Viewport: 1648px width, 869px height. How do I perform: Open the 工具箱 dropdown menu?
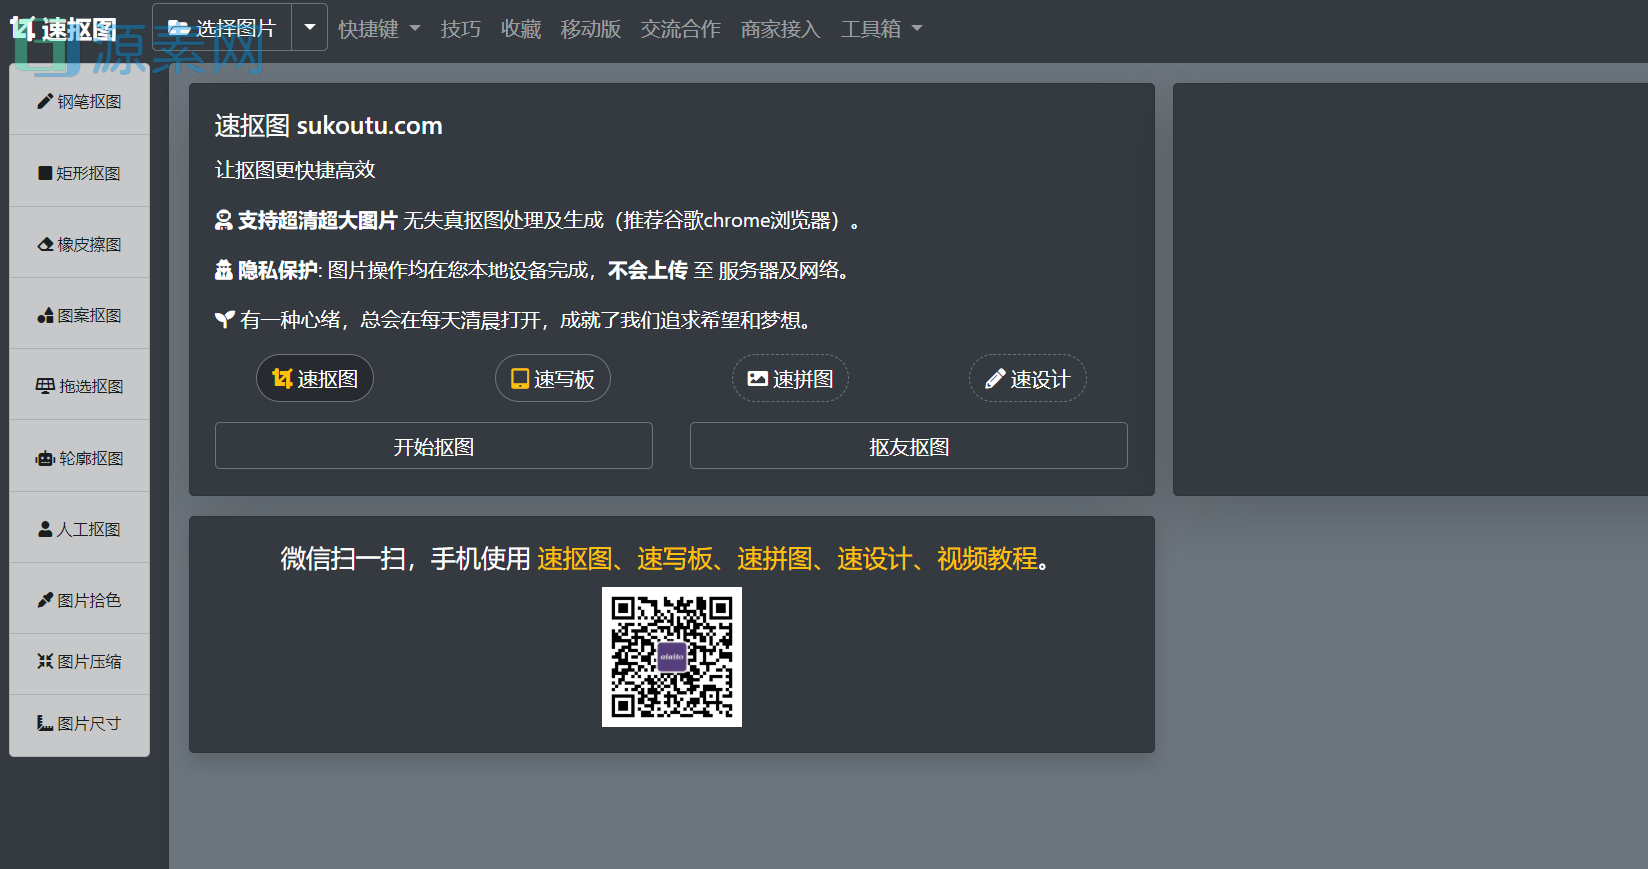point(881,29)
